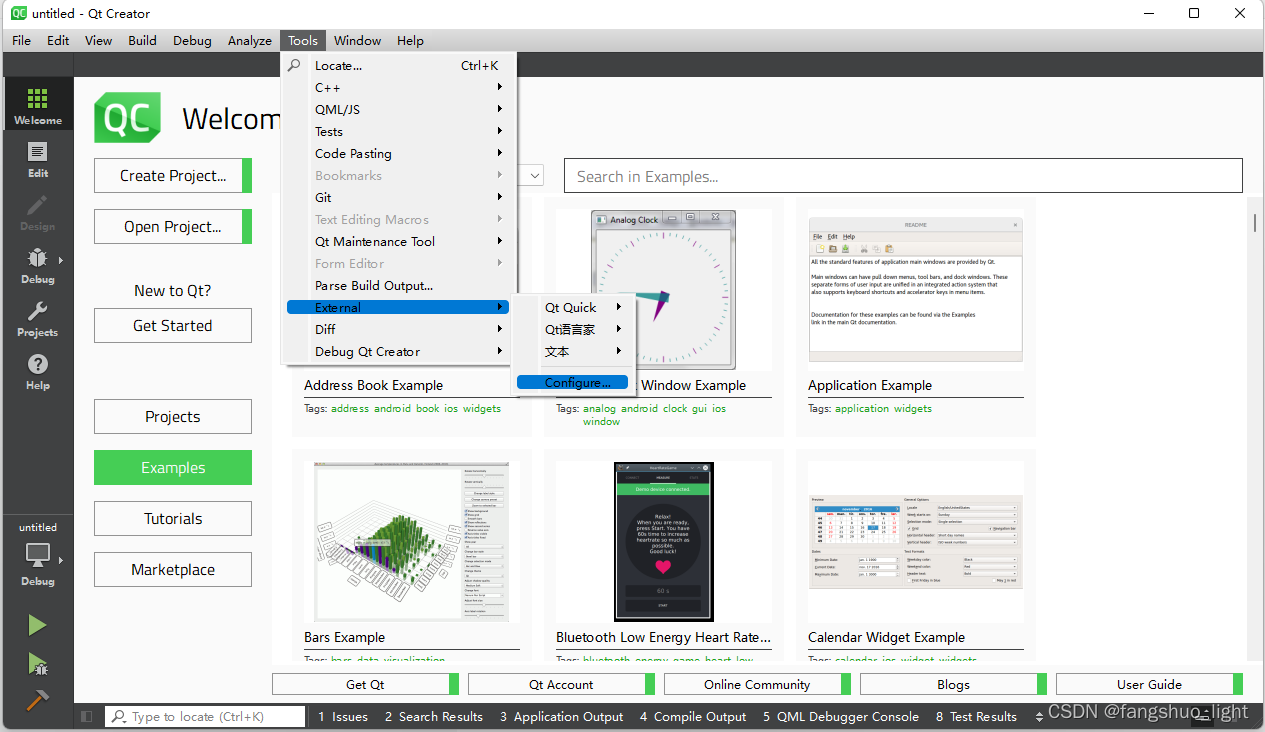Click the 'android' tag under Address Book Example
This screenshot has height=732, width=1265.
point(392,409)
